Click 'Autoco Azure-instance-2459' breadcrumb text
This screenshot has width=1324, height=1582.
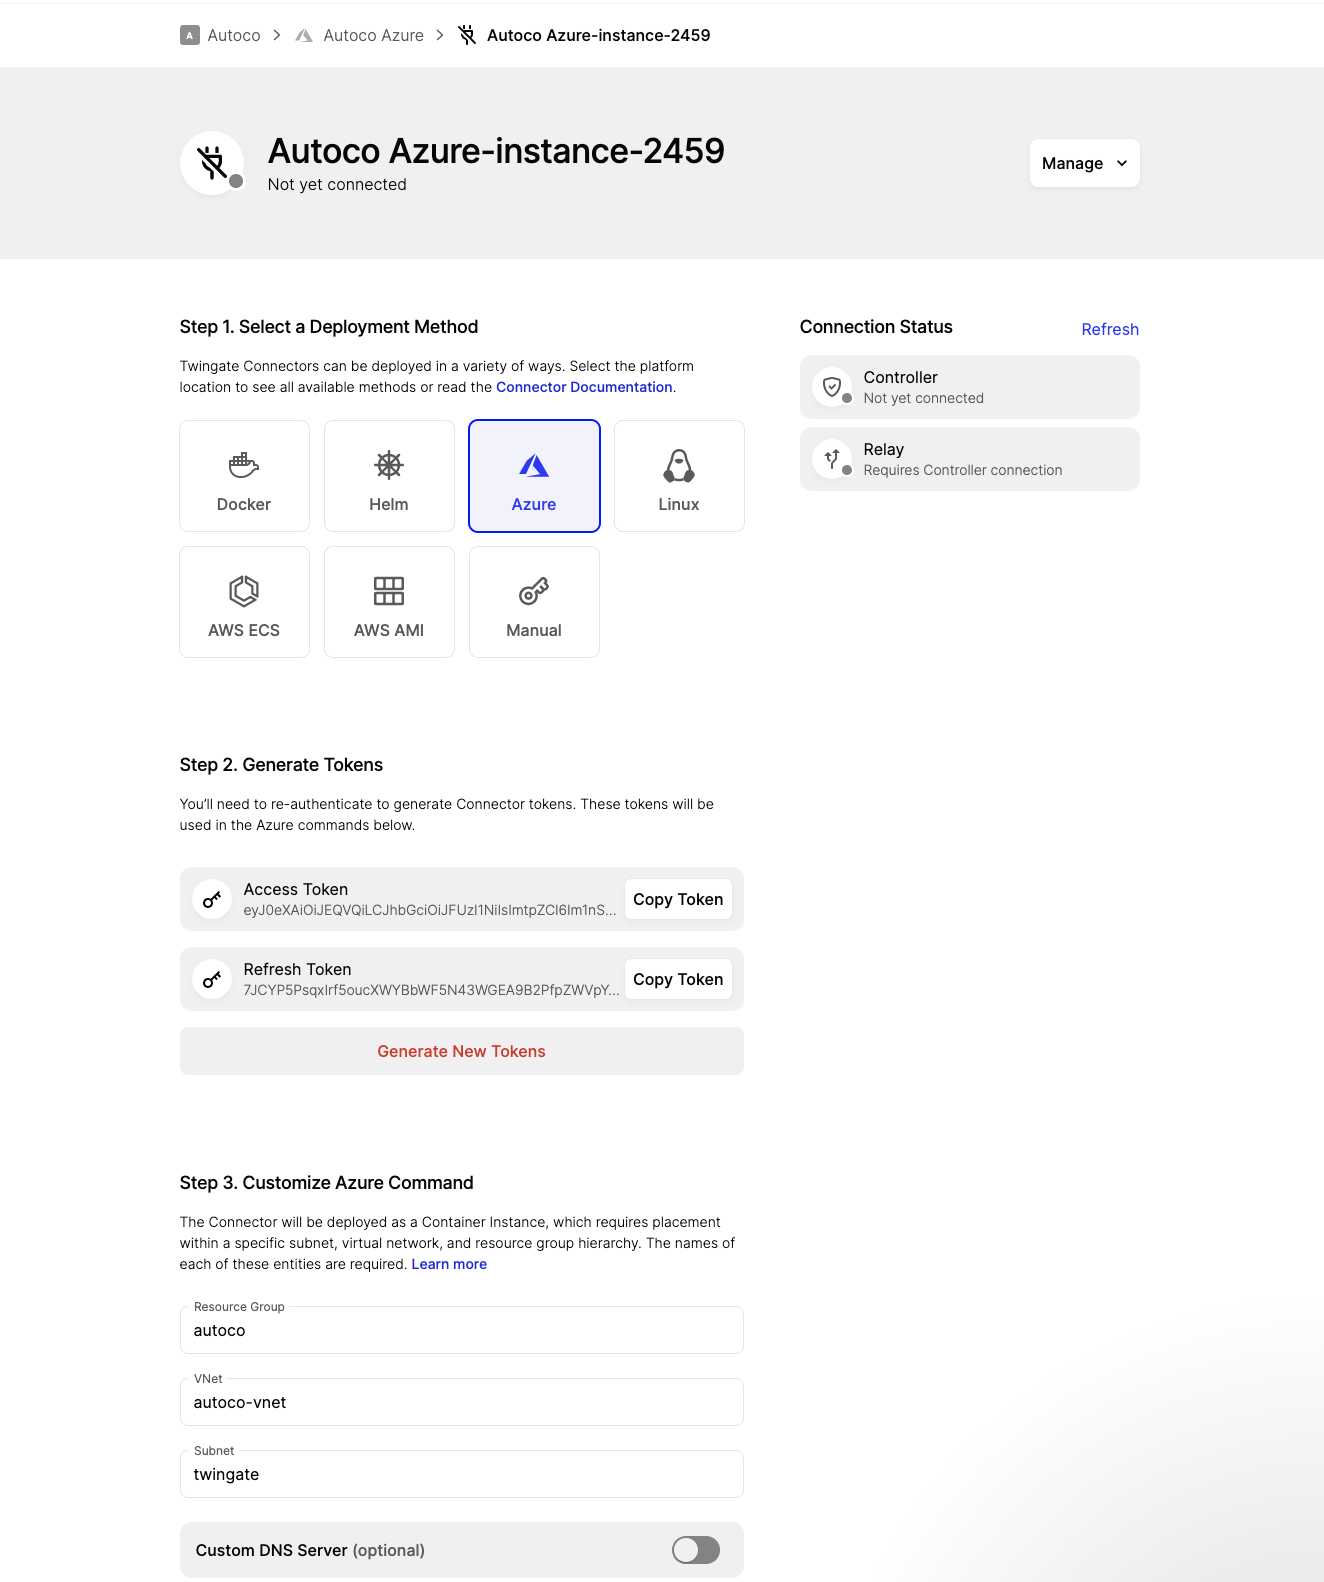coord(598,35)
